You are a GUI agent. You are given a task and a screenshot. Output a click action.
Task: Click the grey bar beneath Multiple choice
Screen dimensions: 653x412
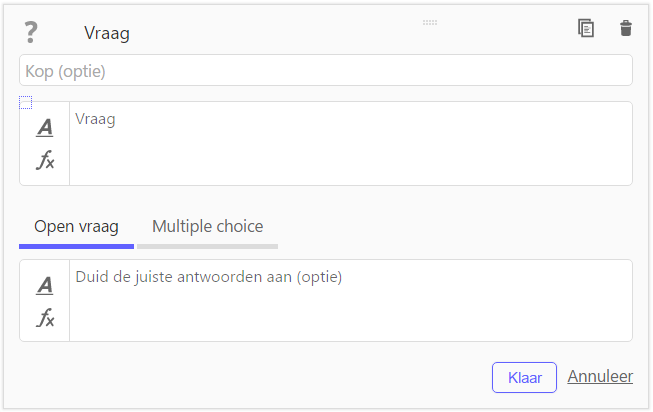coord(207,247)
